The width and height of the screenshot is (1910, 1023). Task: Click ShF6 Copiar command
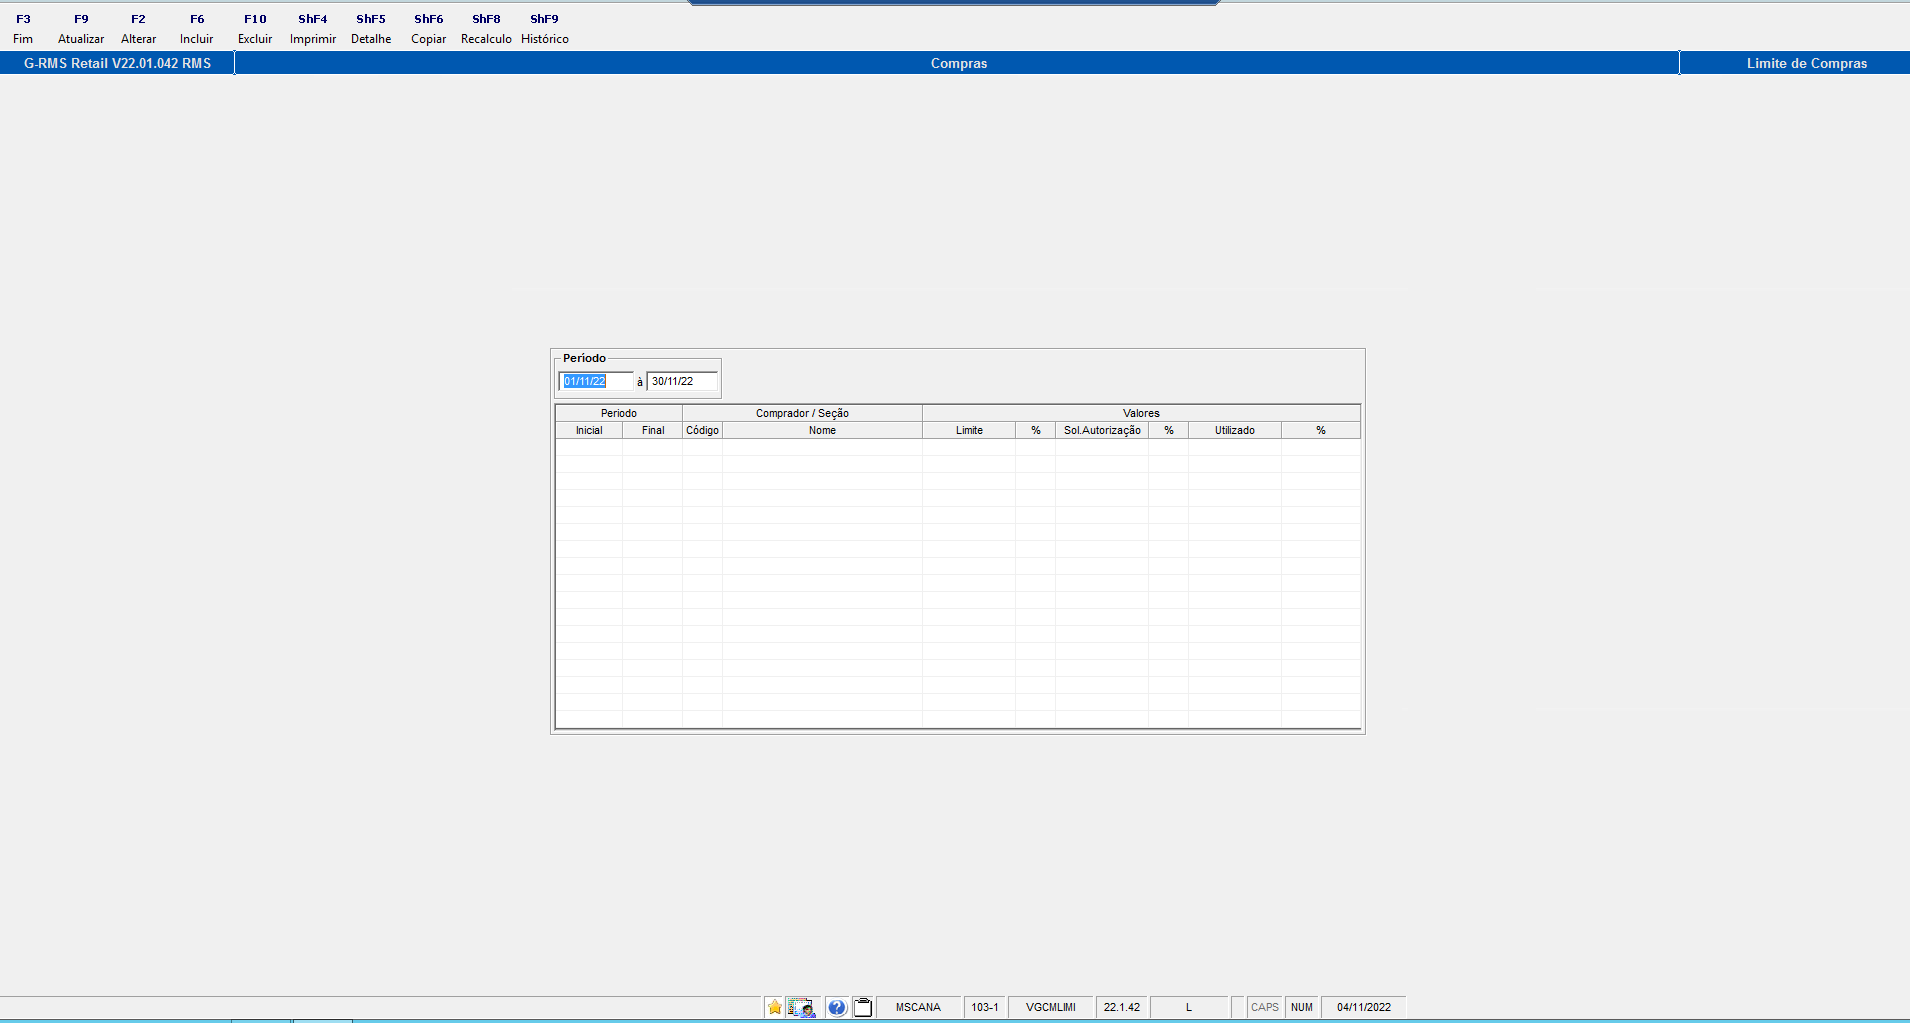[x=429, y=29]
